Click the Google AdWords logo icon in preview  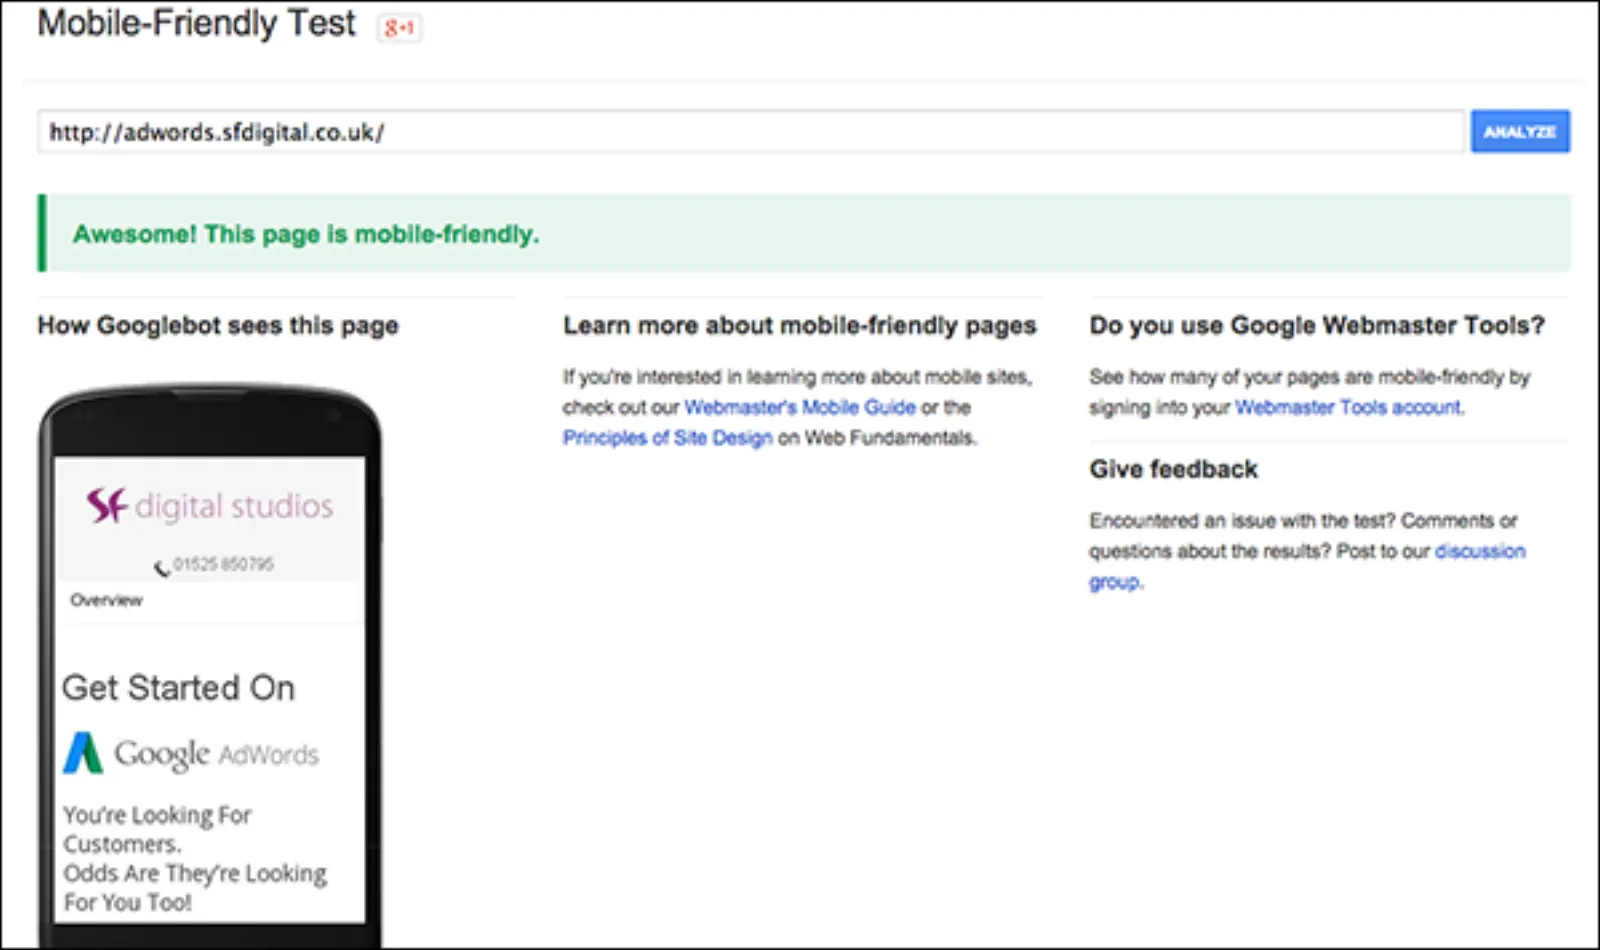pyautogui.click(x=83, y=753)
